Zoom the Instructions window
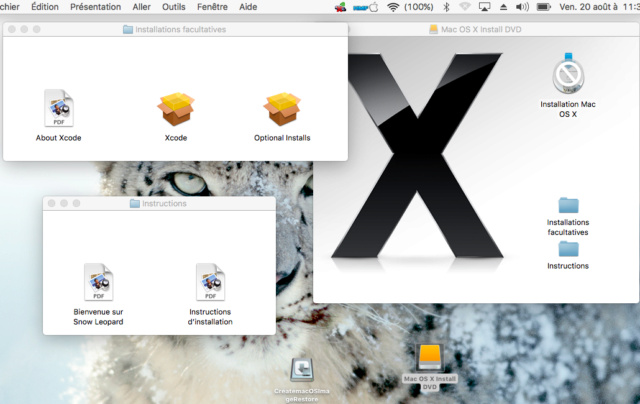The image size is (640, 404). [x=76, y=203]
